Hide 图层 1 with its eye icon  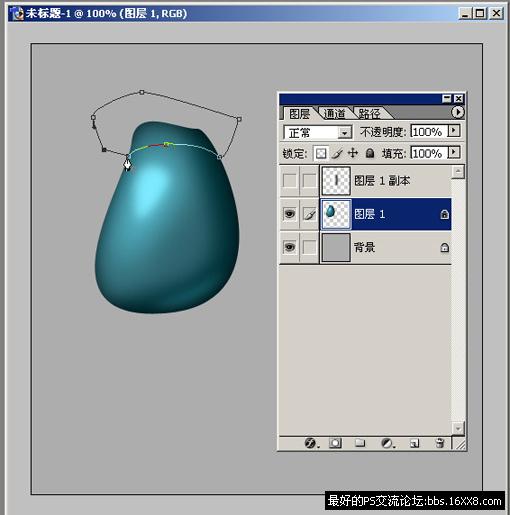(x=289, y=214)
